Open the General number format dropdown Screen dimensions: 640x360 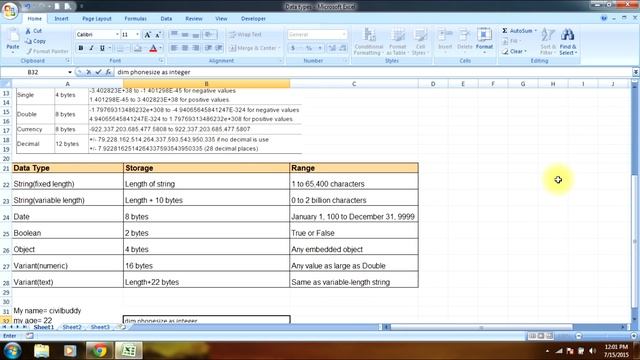pos(344,35)
